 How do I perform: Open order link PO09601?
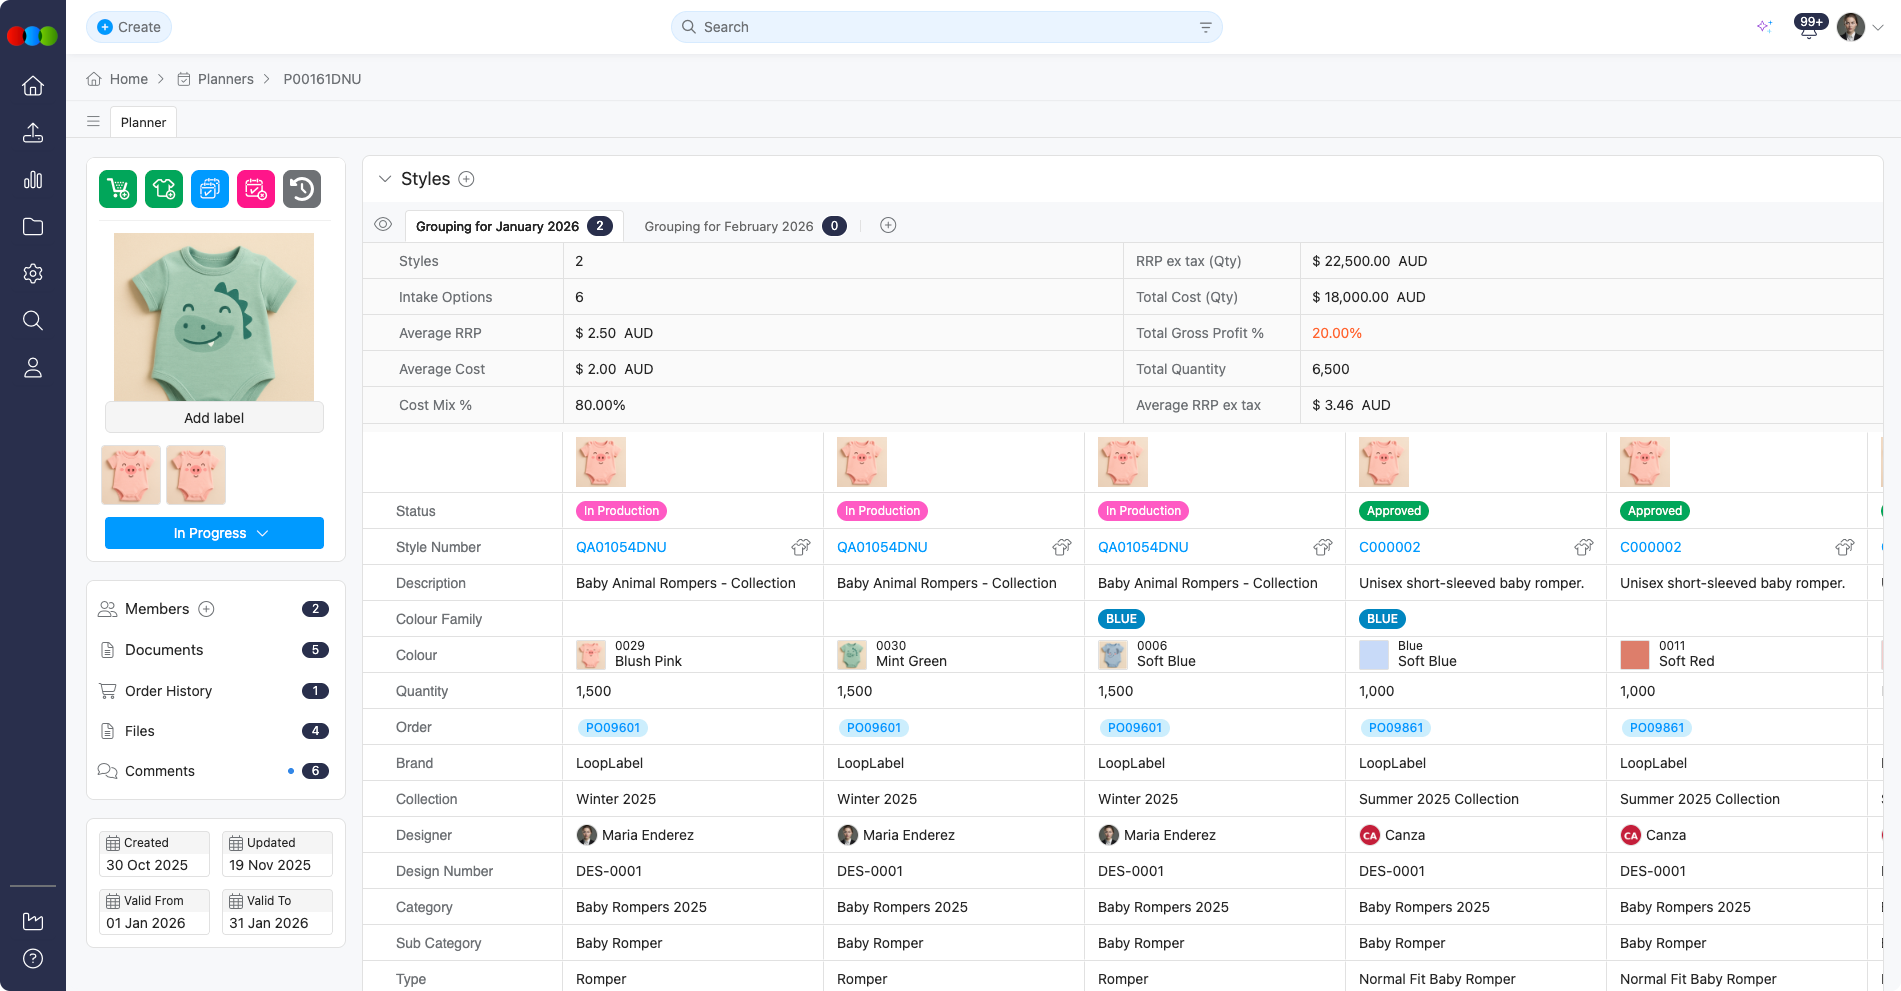613,727
